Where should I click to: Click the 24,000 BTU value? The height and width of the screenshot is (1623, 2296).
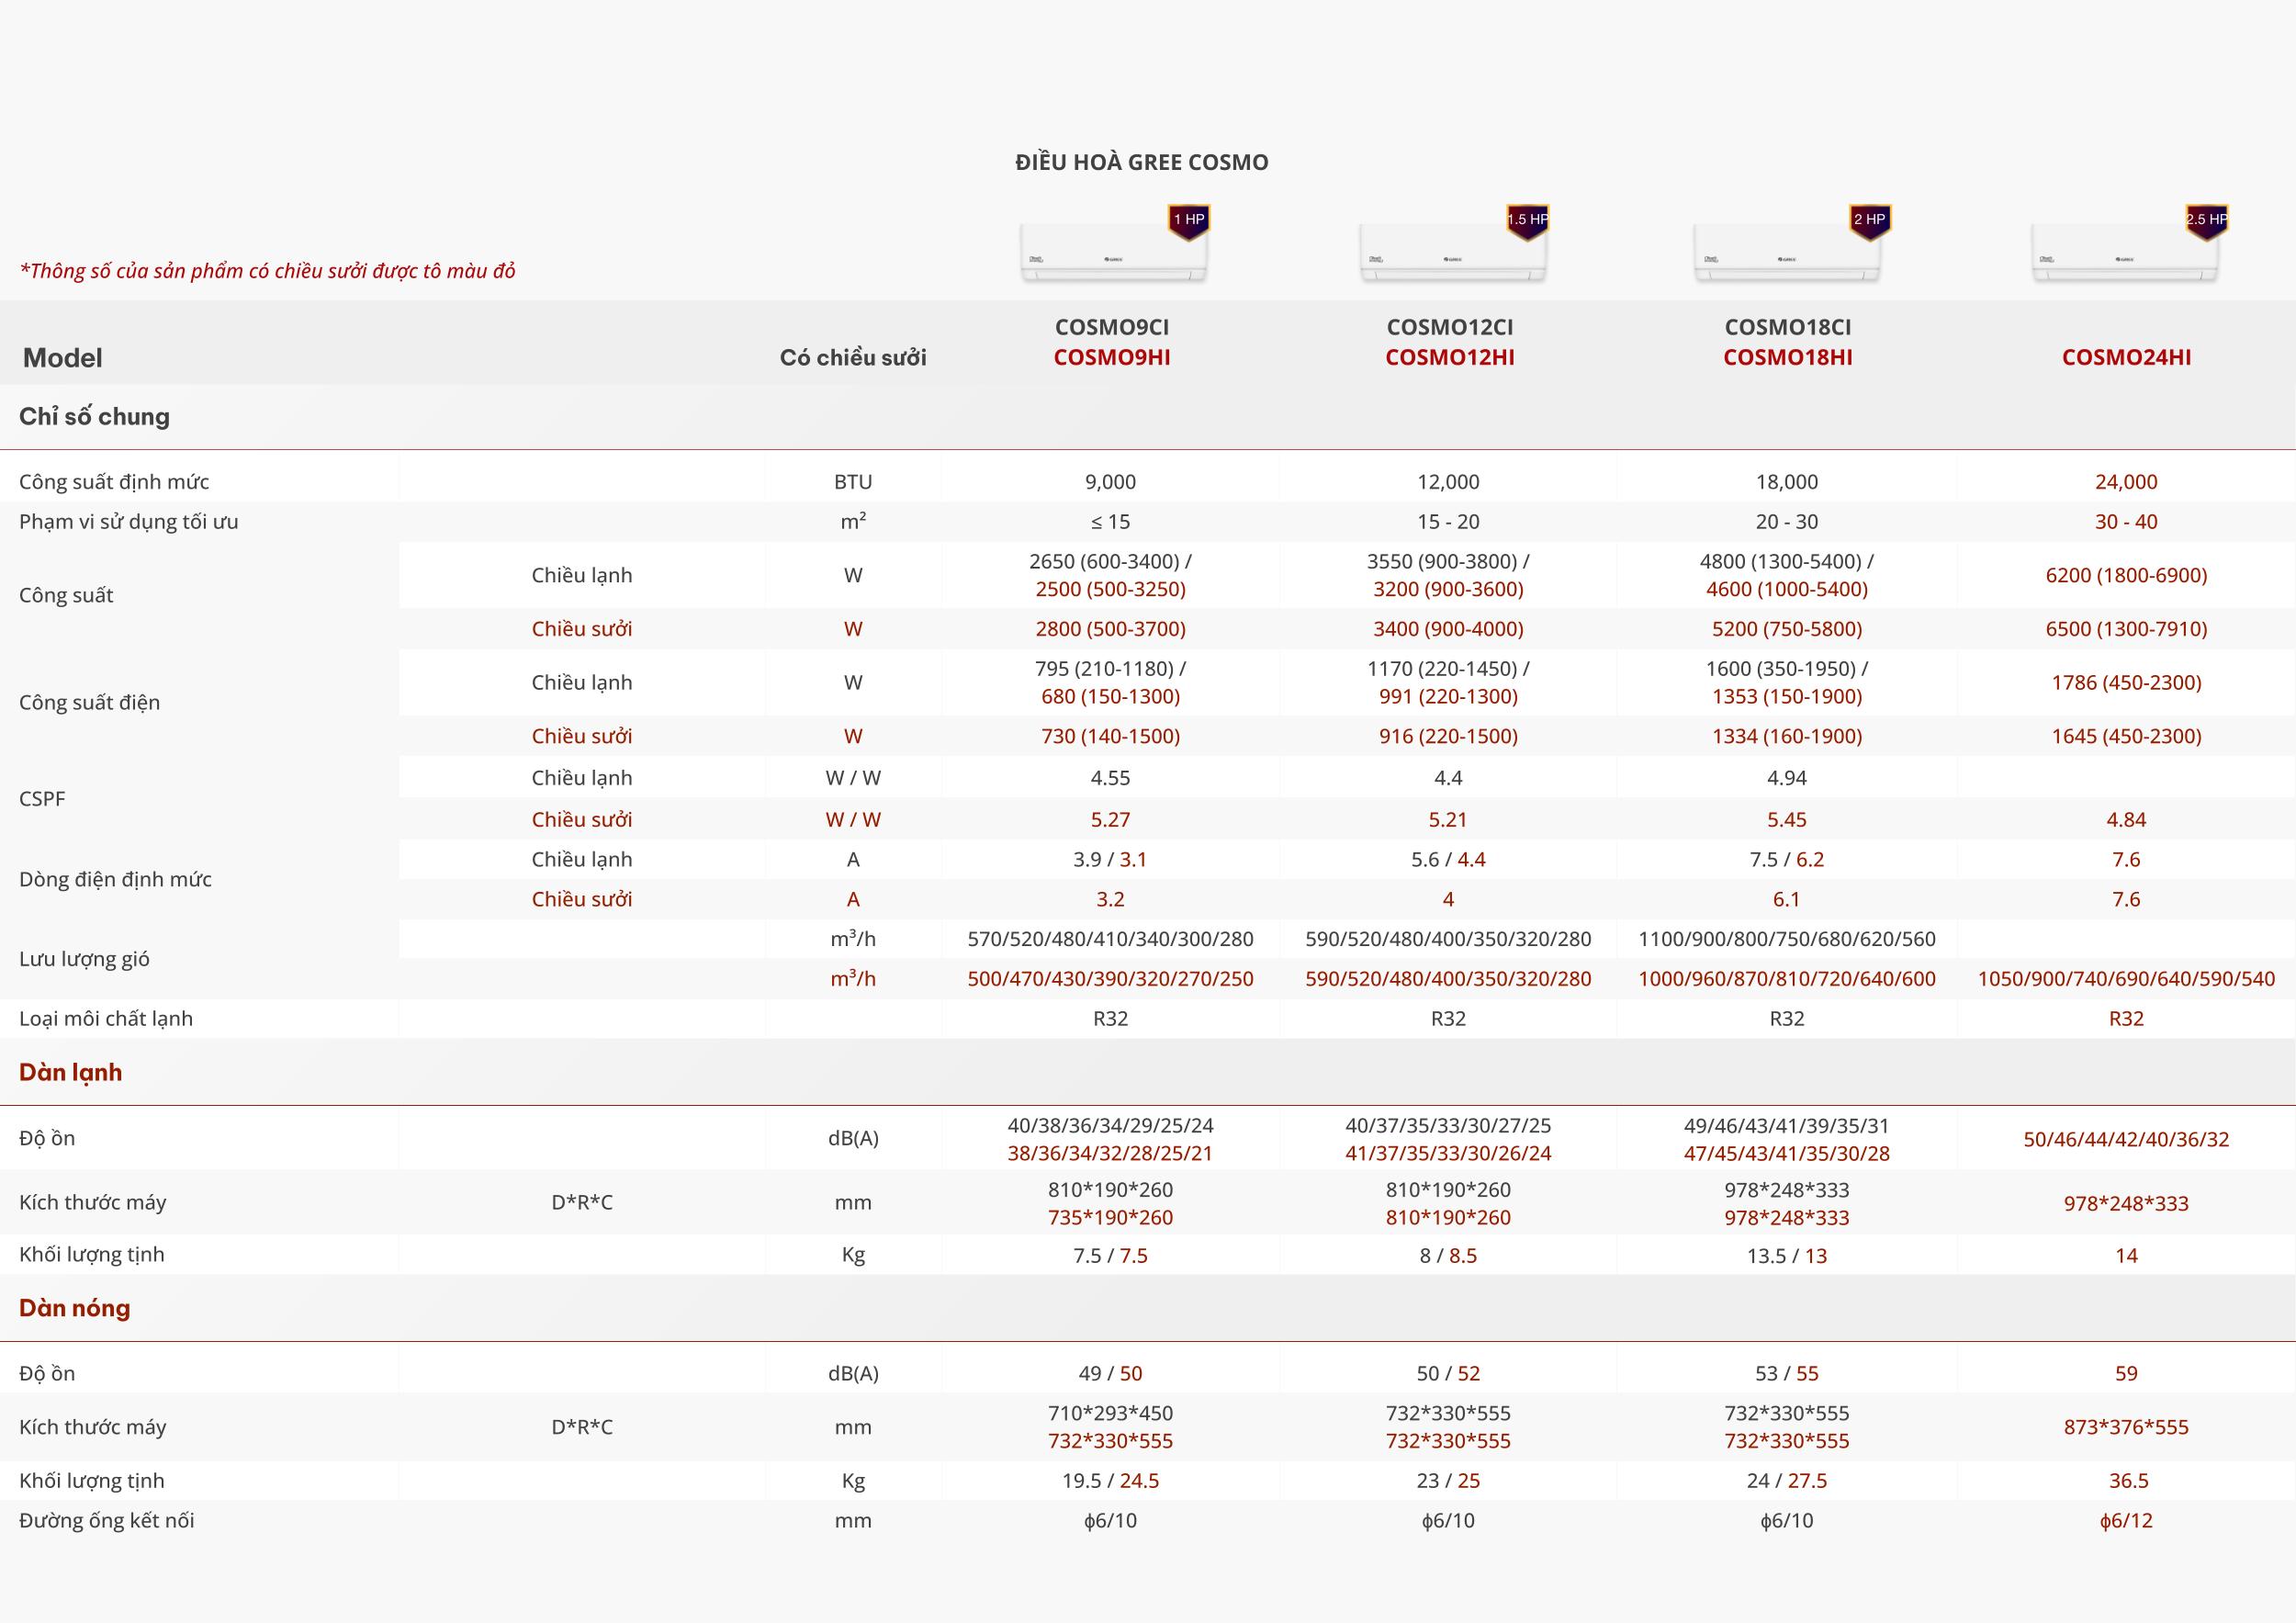pos(2126,482)
